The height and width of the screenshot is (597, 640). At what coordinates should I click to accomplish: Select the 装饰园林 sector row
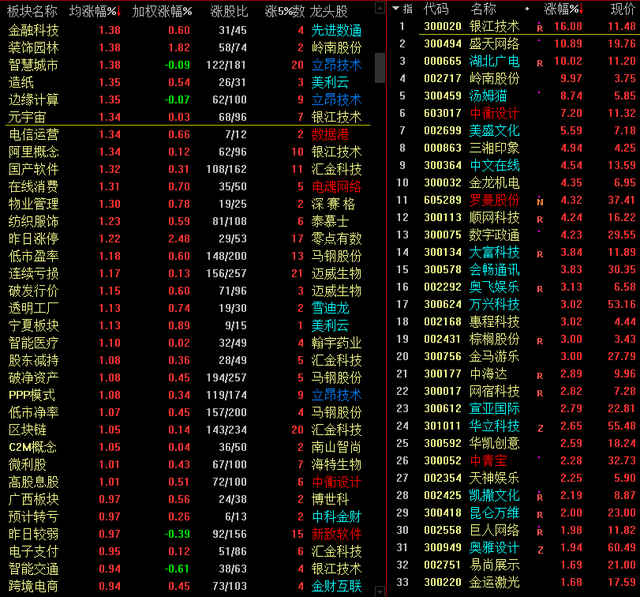tap(188, 48)
